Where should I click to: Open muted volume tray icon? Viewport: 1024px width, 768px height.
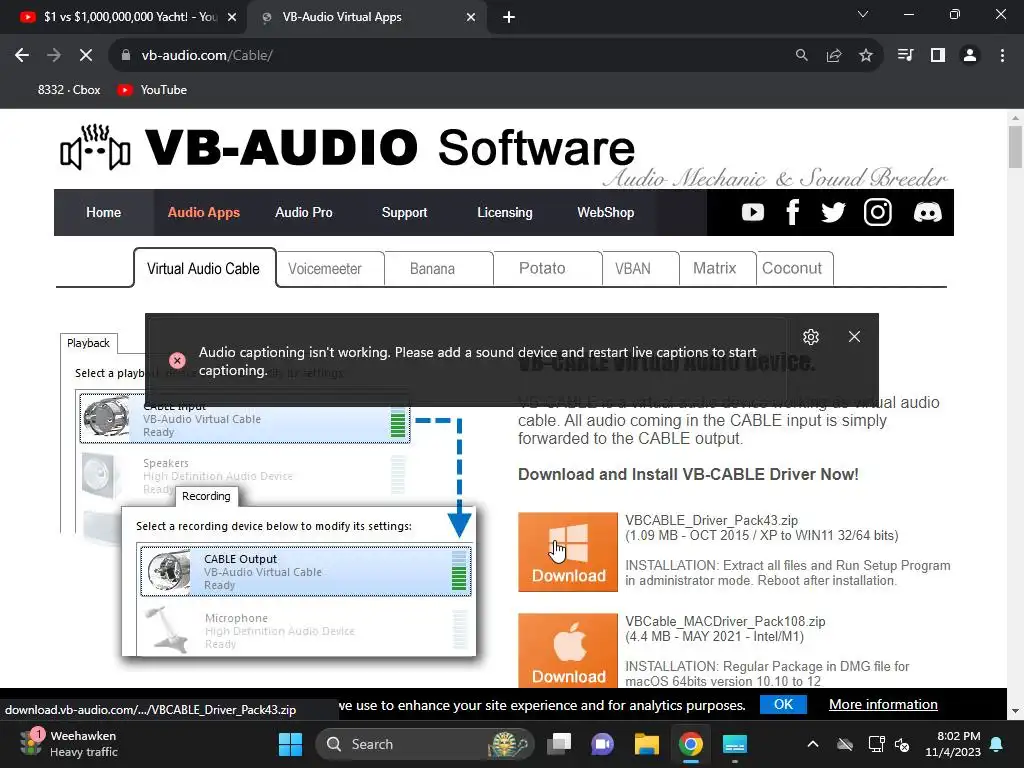coord(903,744)
